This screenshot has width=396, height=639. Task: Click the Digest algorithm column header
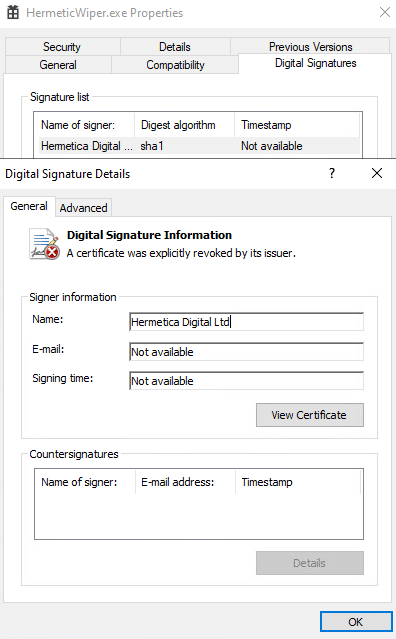(x=185, y=125)
